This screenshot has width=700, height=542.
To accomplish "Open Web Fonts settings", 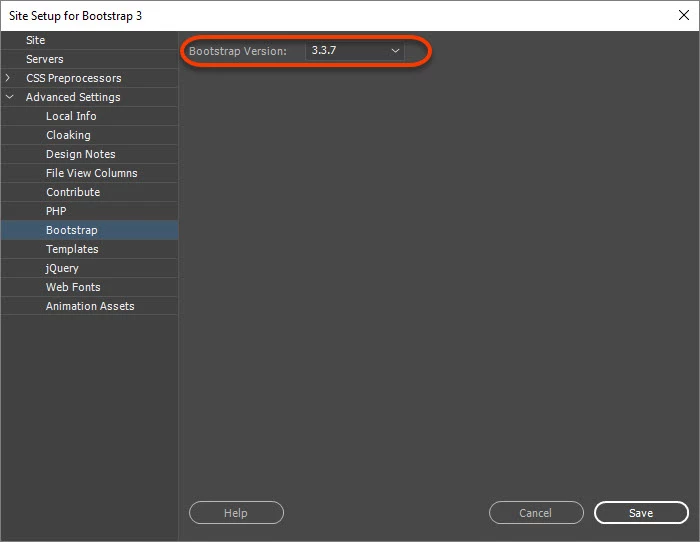I will pyautogui.click(x=89, y=287).
